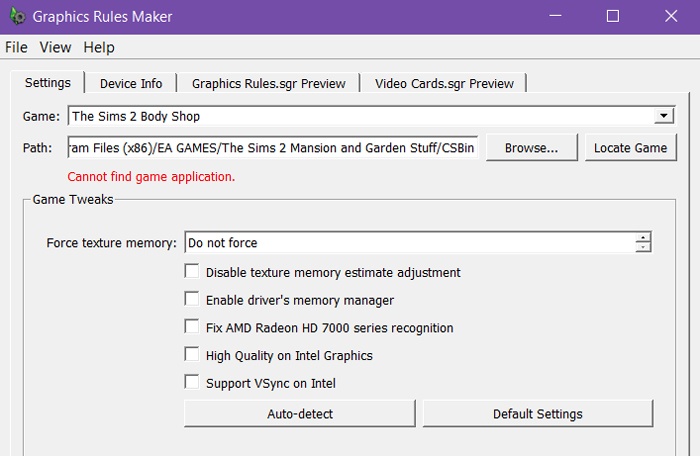Open the Help menu
Image resolution: width=700 pixels, height=456 pixels.
(x=99, y=47)
